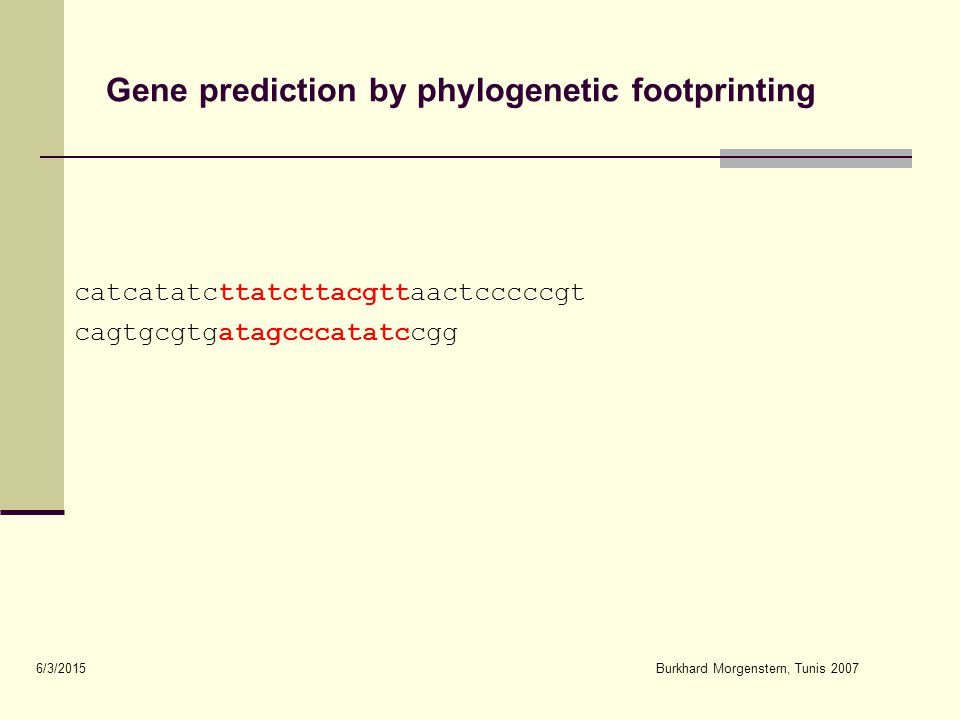Image resolution: width=960 pixels, height=720 pixels.
Task: Click the word footprinting in the title
Action: (x=723, y=91)
